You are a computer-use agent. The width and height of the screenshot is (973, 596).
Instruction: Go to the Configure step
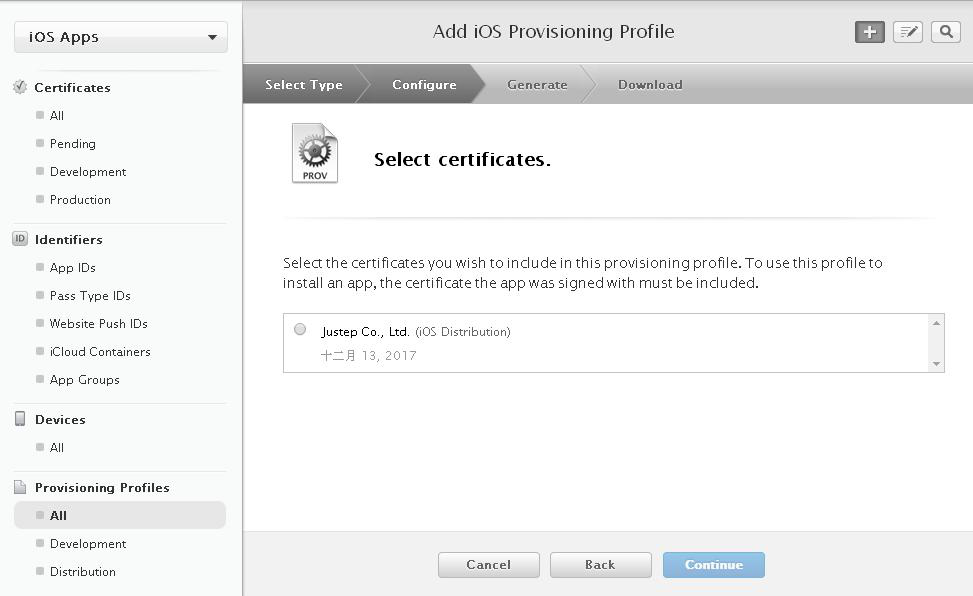[424, 84]
